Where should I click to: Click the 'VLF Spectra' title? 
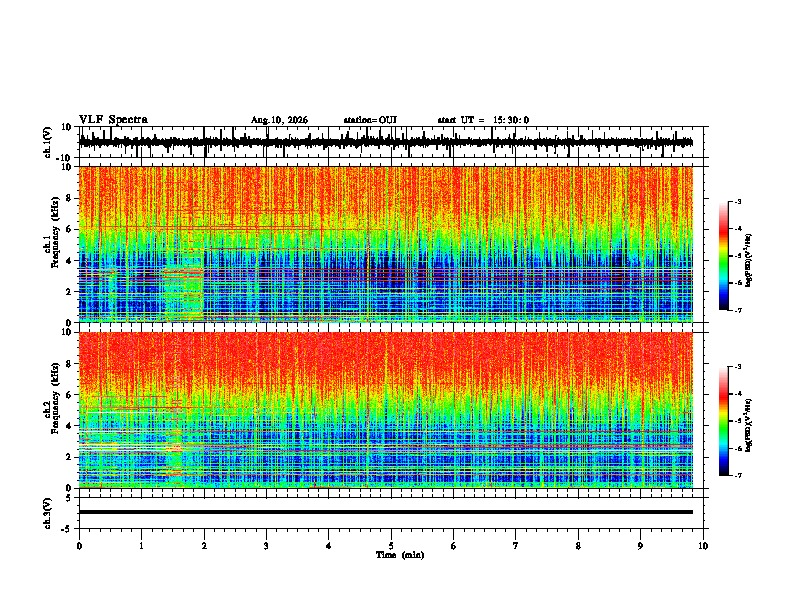[x=113, y=120]
